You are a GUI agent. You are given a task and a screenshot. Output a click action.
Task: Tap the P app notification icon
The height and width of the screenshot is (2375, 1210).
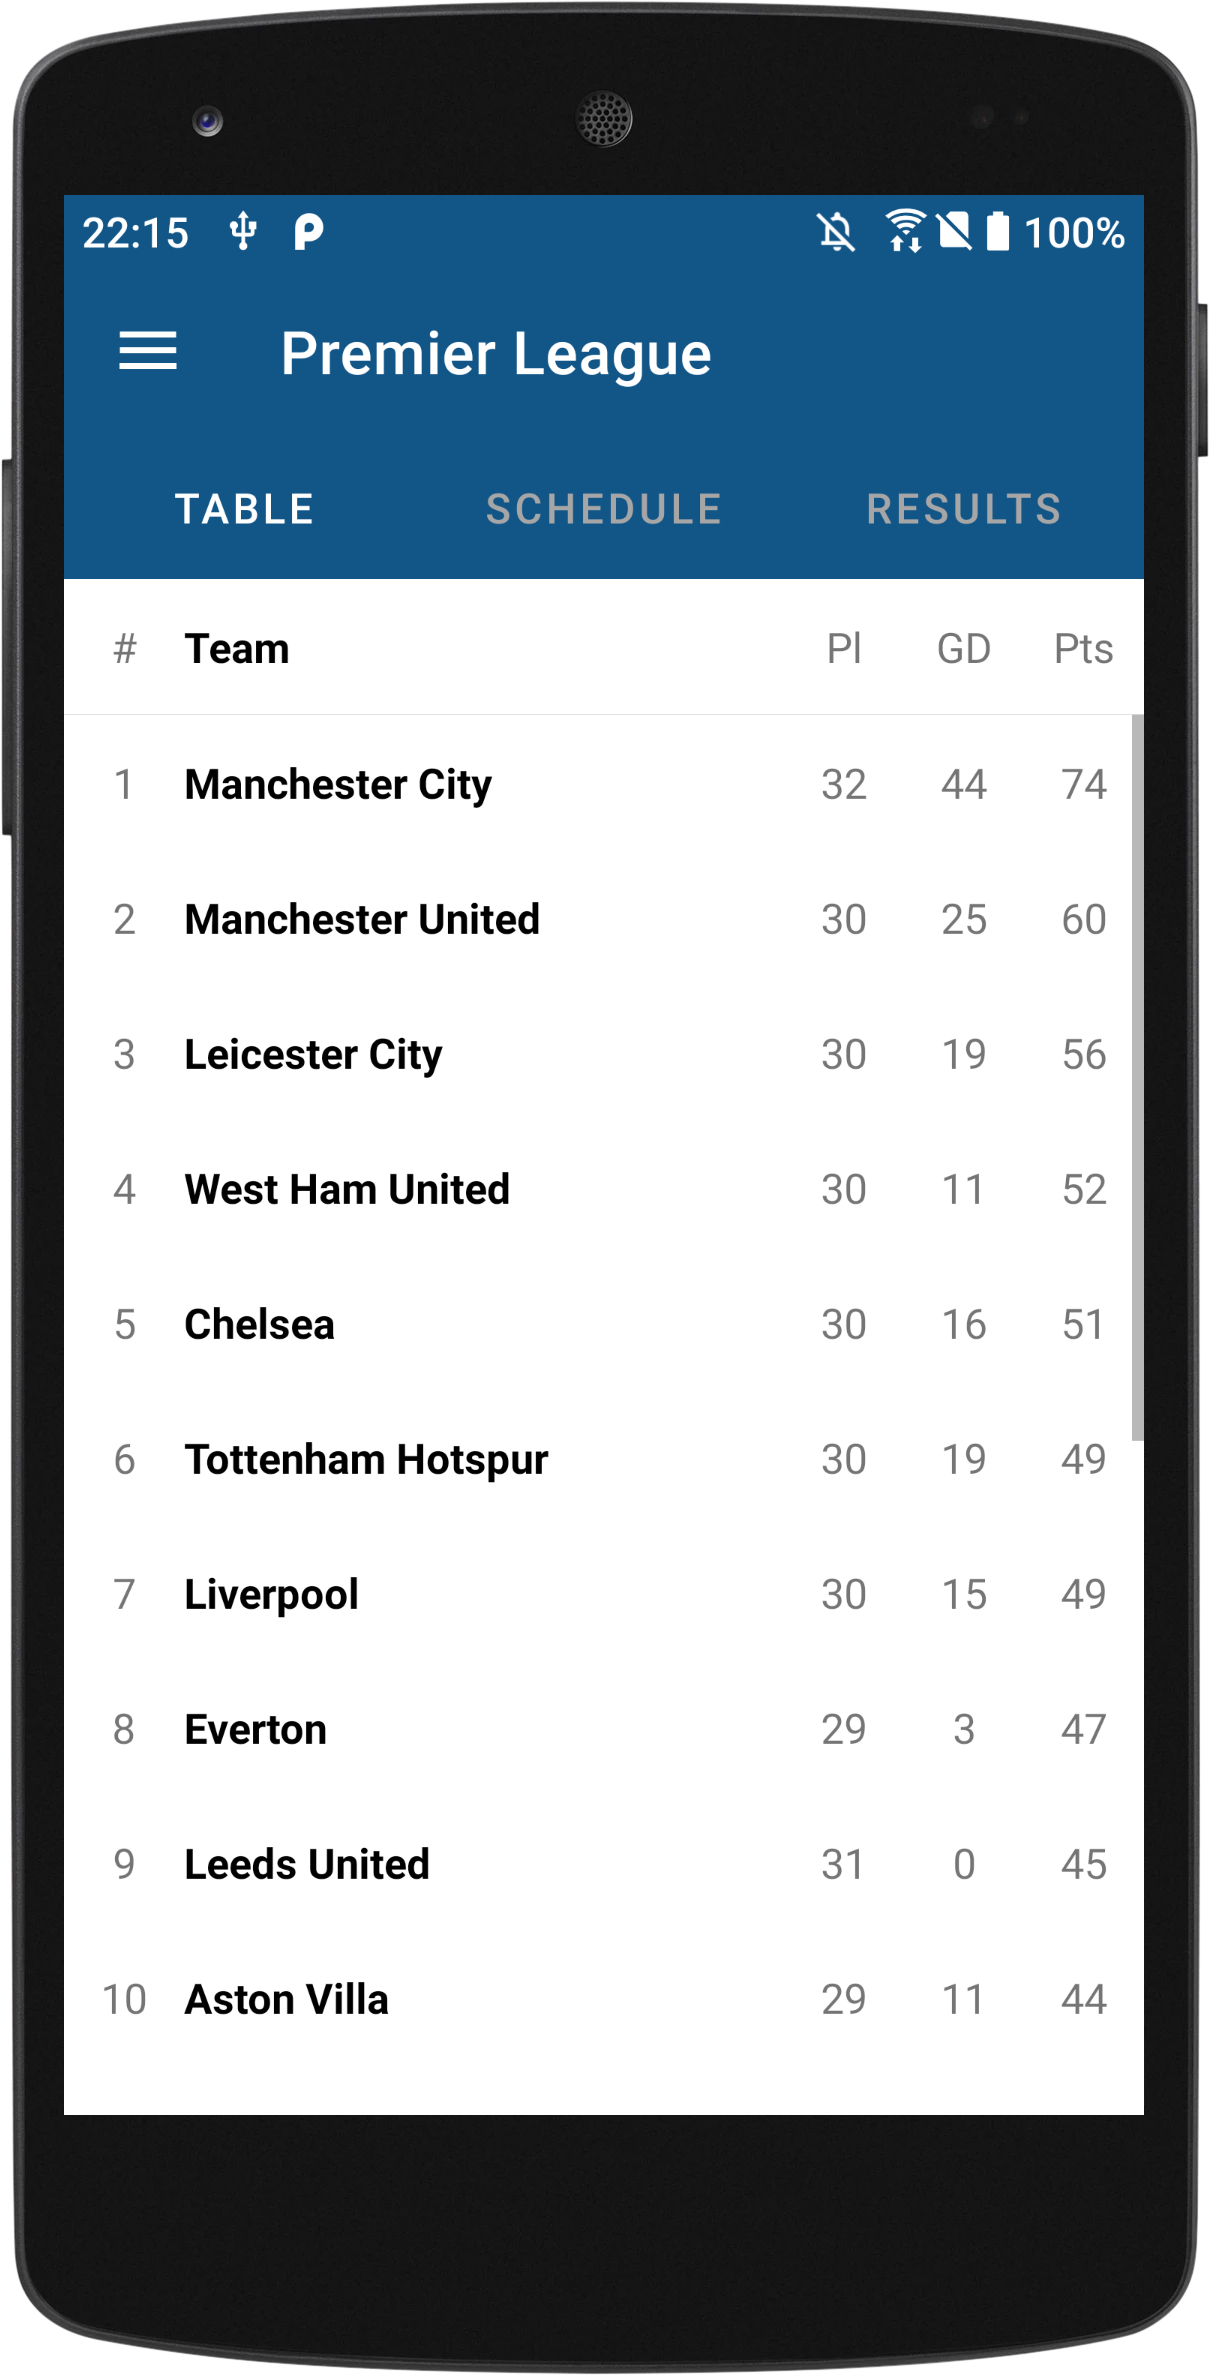click(x=308, y=232)
